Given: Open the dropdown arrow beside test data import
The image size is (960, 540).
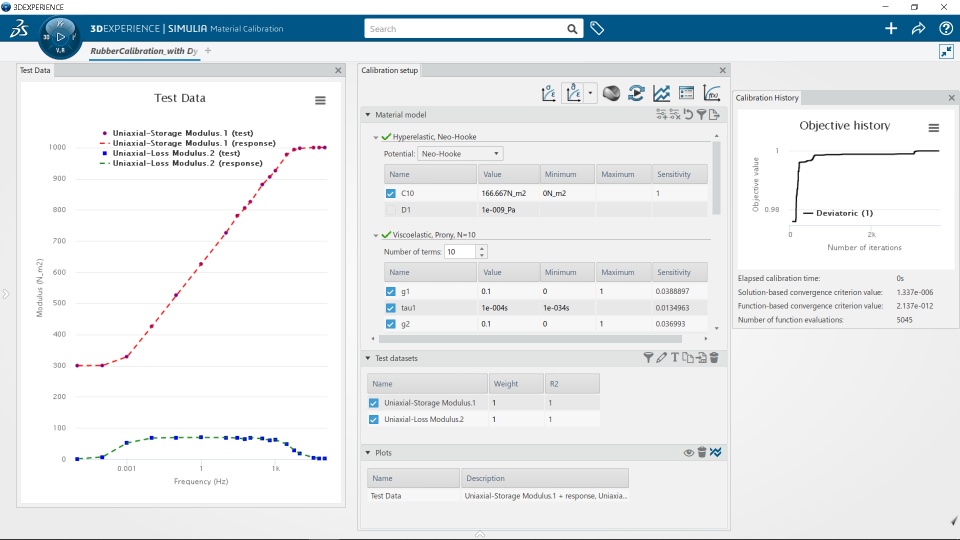Looking at the screenshot, I should coord(590,94).
